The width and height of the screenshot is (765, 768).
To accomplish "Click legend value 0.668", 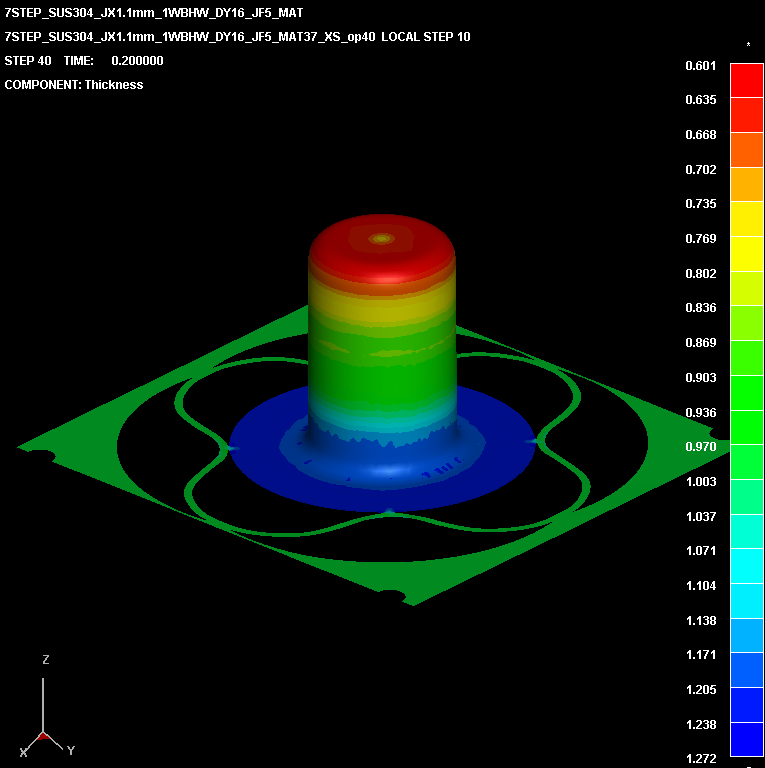I will [x=700, y=135].
